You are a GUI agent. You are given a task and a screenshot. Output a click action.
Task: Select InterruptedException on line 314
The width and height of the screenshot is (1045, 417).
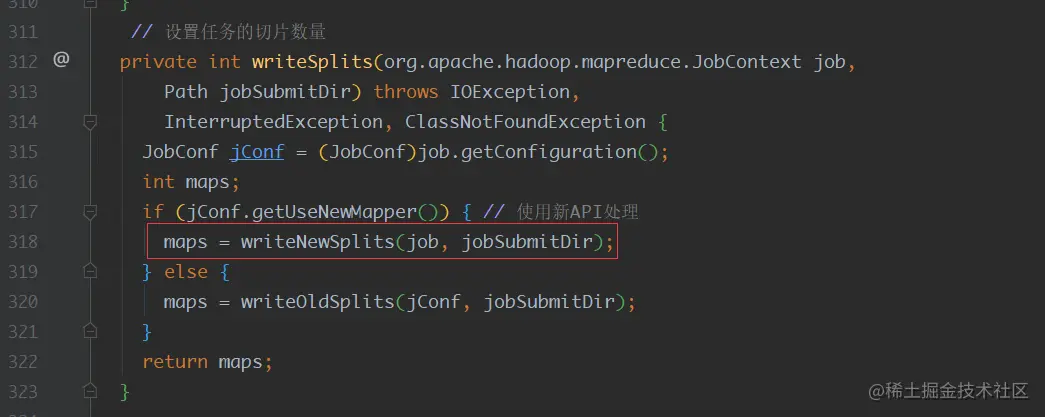273,122
